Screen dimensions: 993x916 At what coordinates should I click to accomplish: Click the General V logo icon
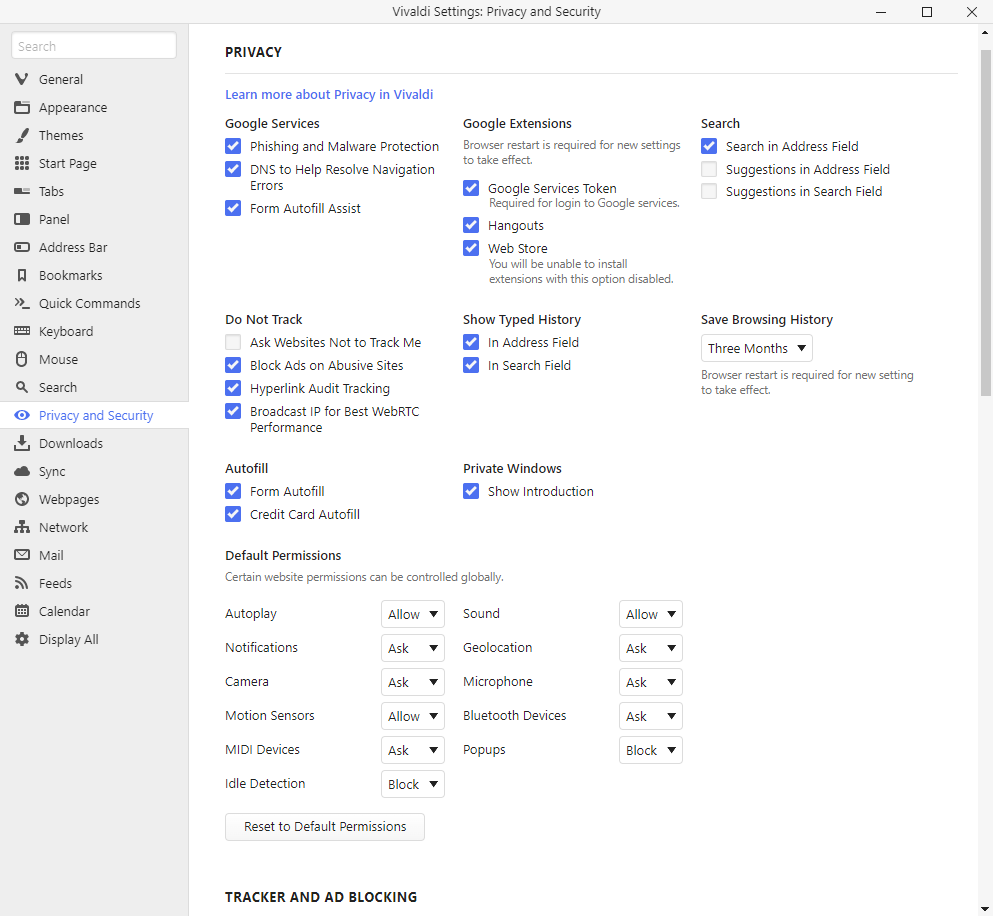[22, 79]
